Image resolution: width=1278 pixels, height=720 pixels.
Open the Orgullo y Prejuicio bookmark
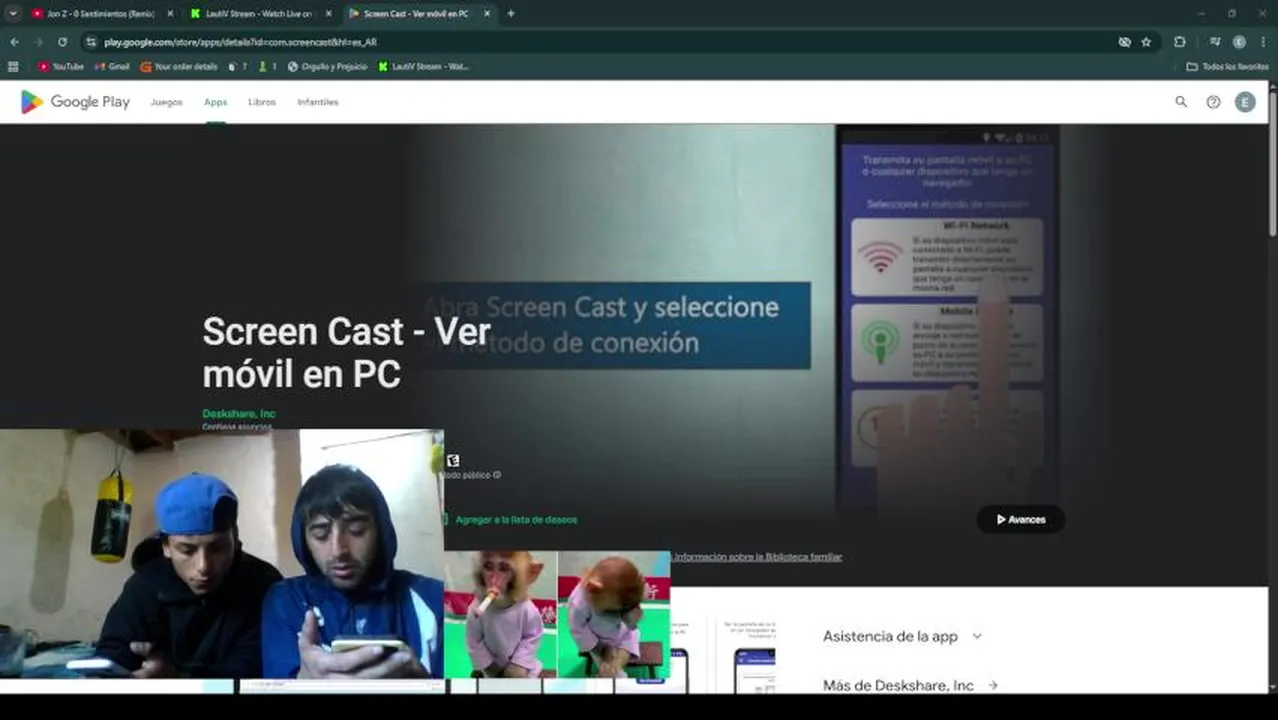[327, 66]
